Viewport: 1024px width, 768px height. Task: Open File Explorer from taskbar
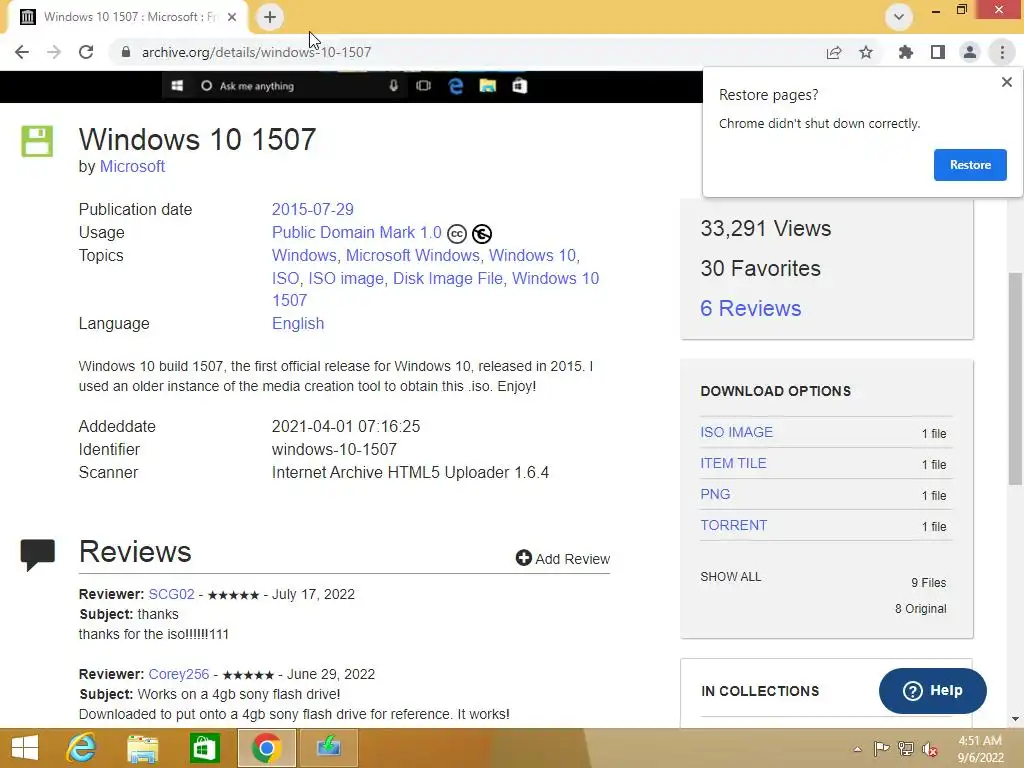[142, 748]
